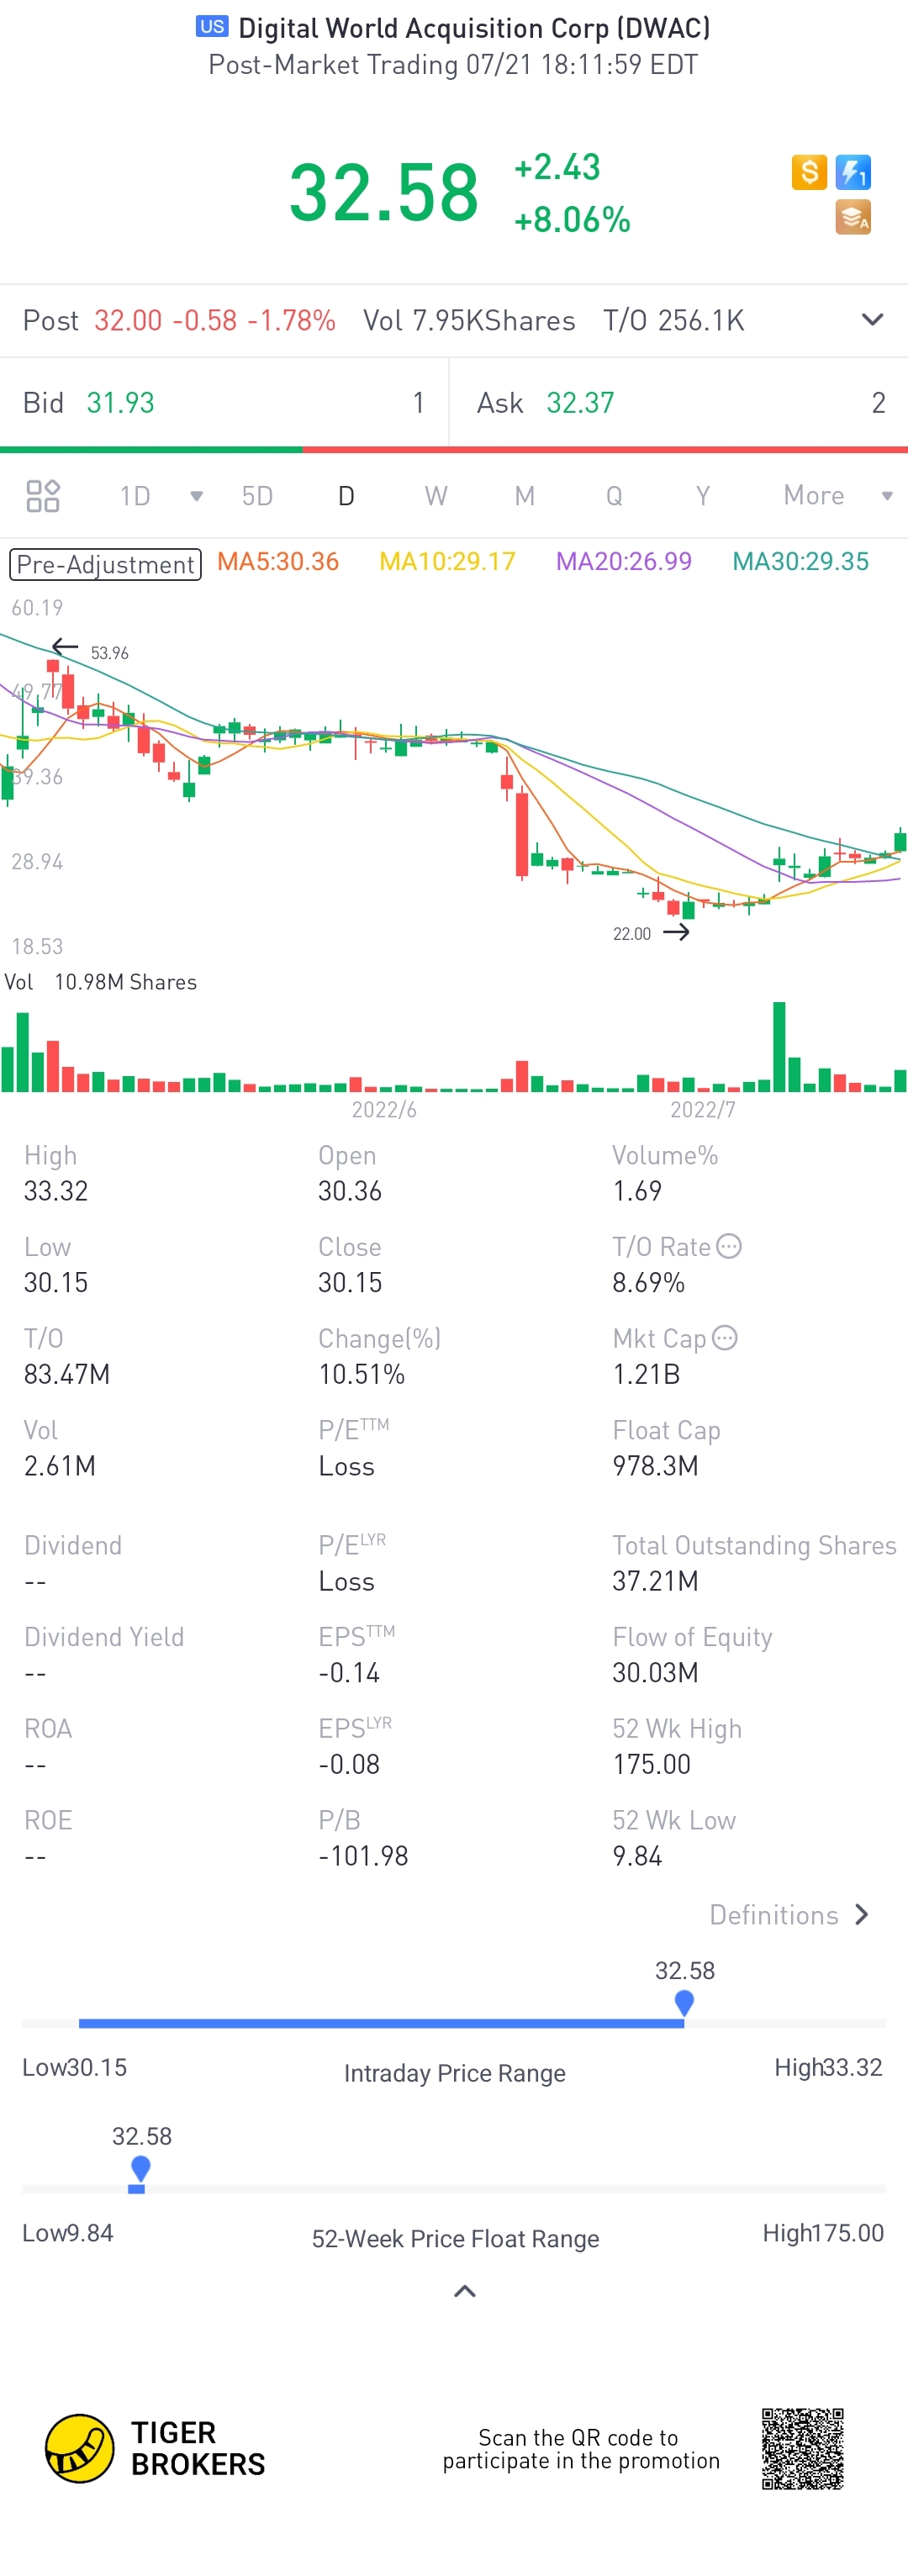The width and height of the screenshot is (908, 2576).
Task: Tap the orange stacked layers badge icon
Action: (853, 217)
